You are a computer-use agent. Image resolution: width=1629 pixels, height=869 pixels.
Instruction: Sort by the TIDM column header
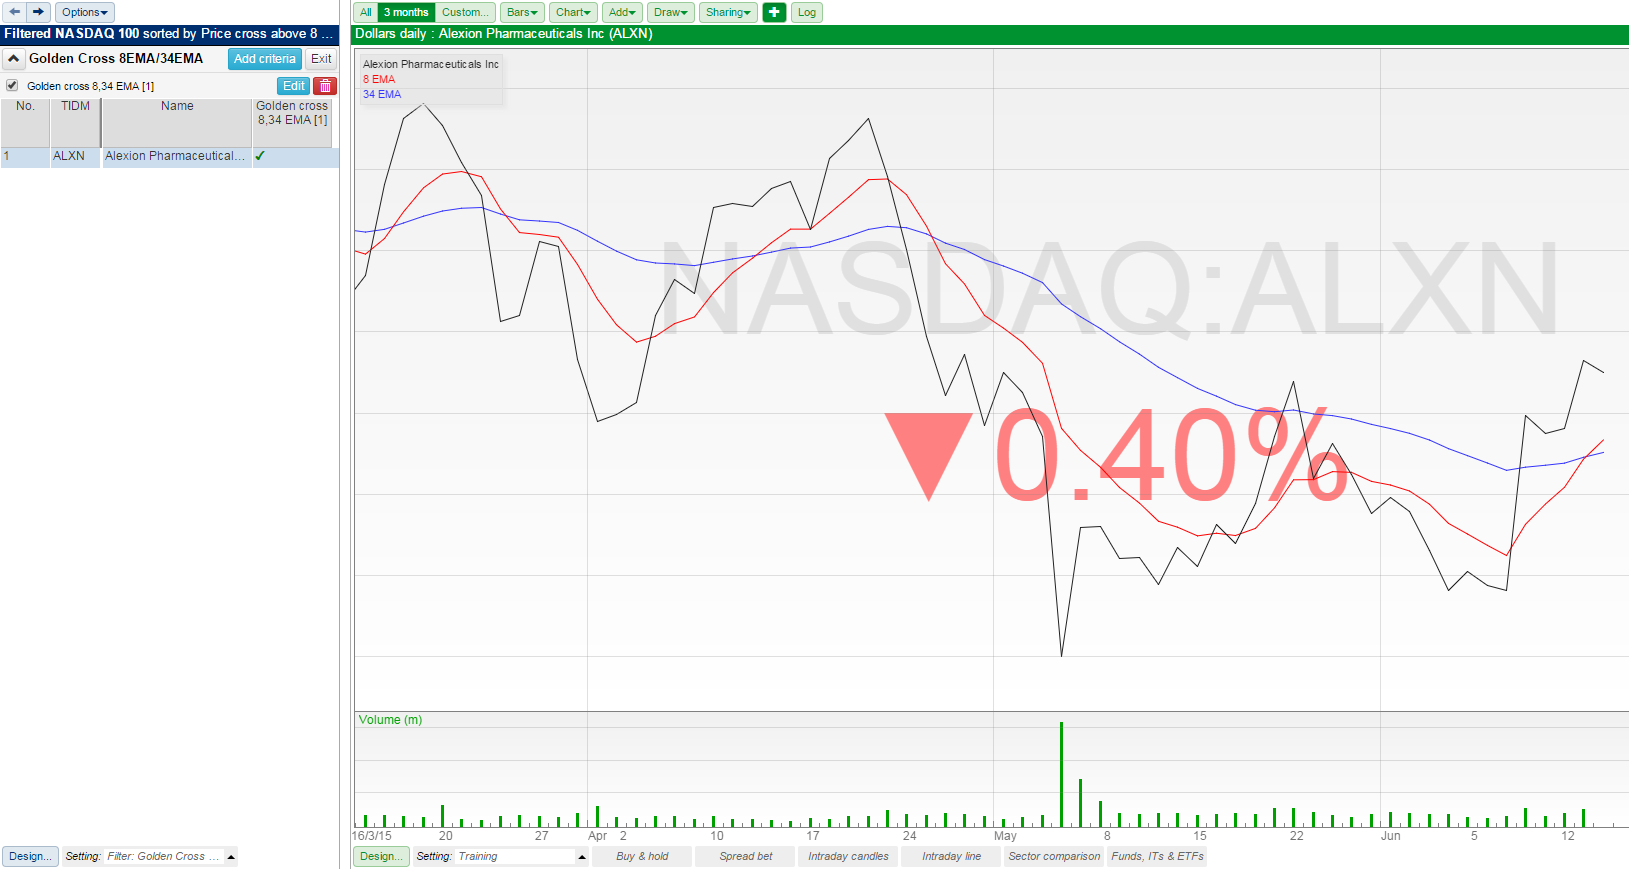pyautogui.click(x=75, y=122)
